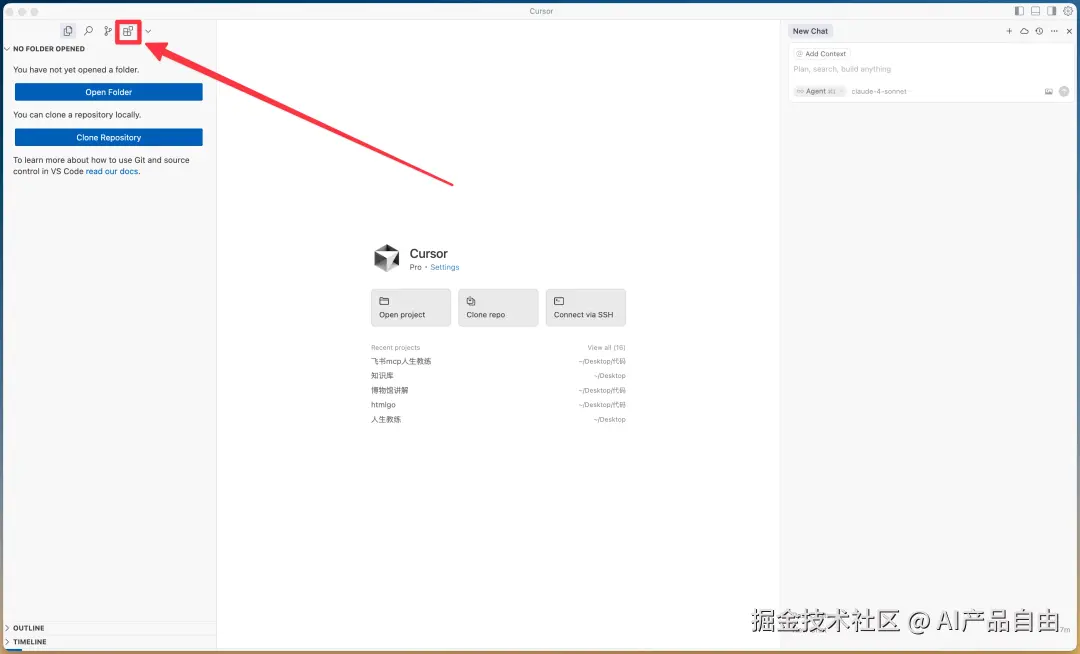1080x654 pixels.
Task: Click the send message arrow button
Action: [x=1064, y=92]
